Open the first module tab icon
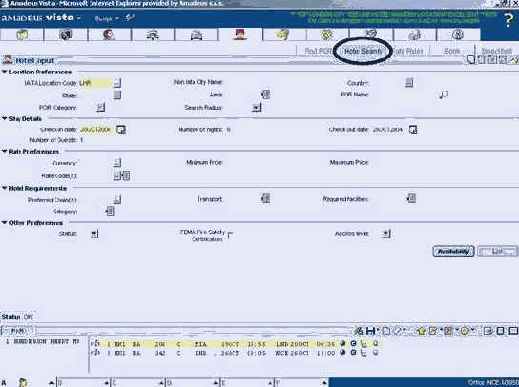Image resolution: width=519 pixels, height=387 pixels. (22, 35)
